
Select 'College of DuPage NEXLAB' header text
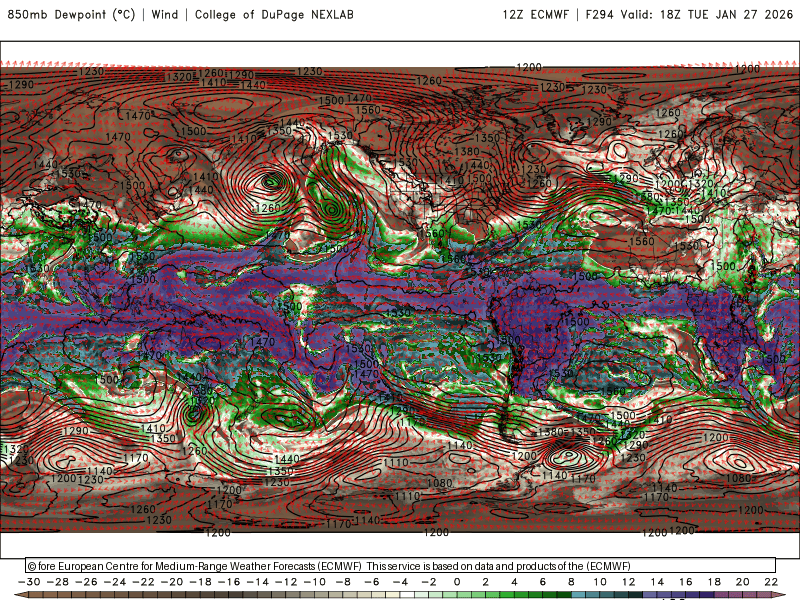click(274, 14)
